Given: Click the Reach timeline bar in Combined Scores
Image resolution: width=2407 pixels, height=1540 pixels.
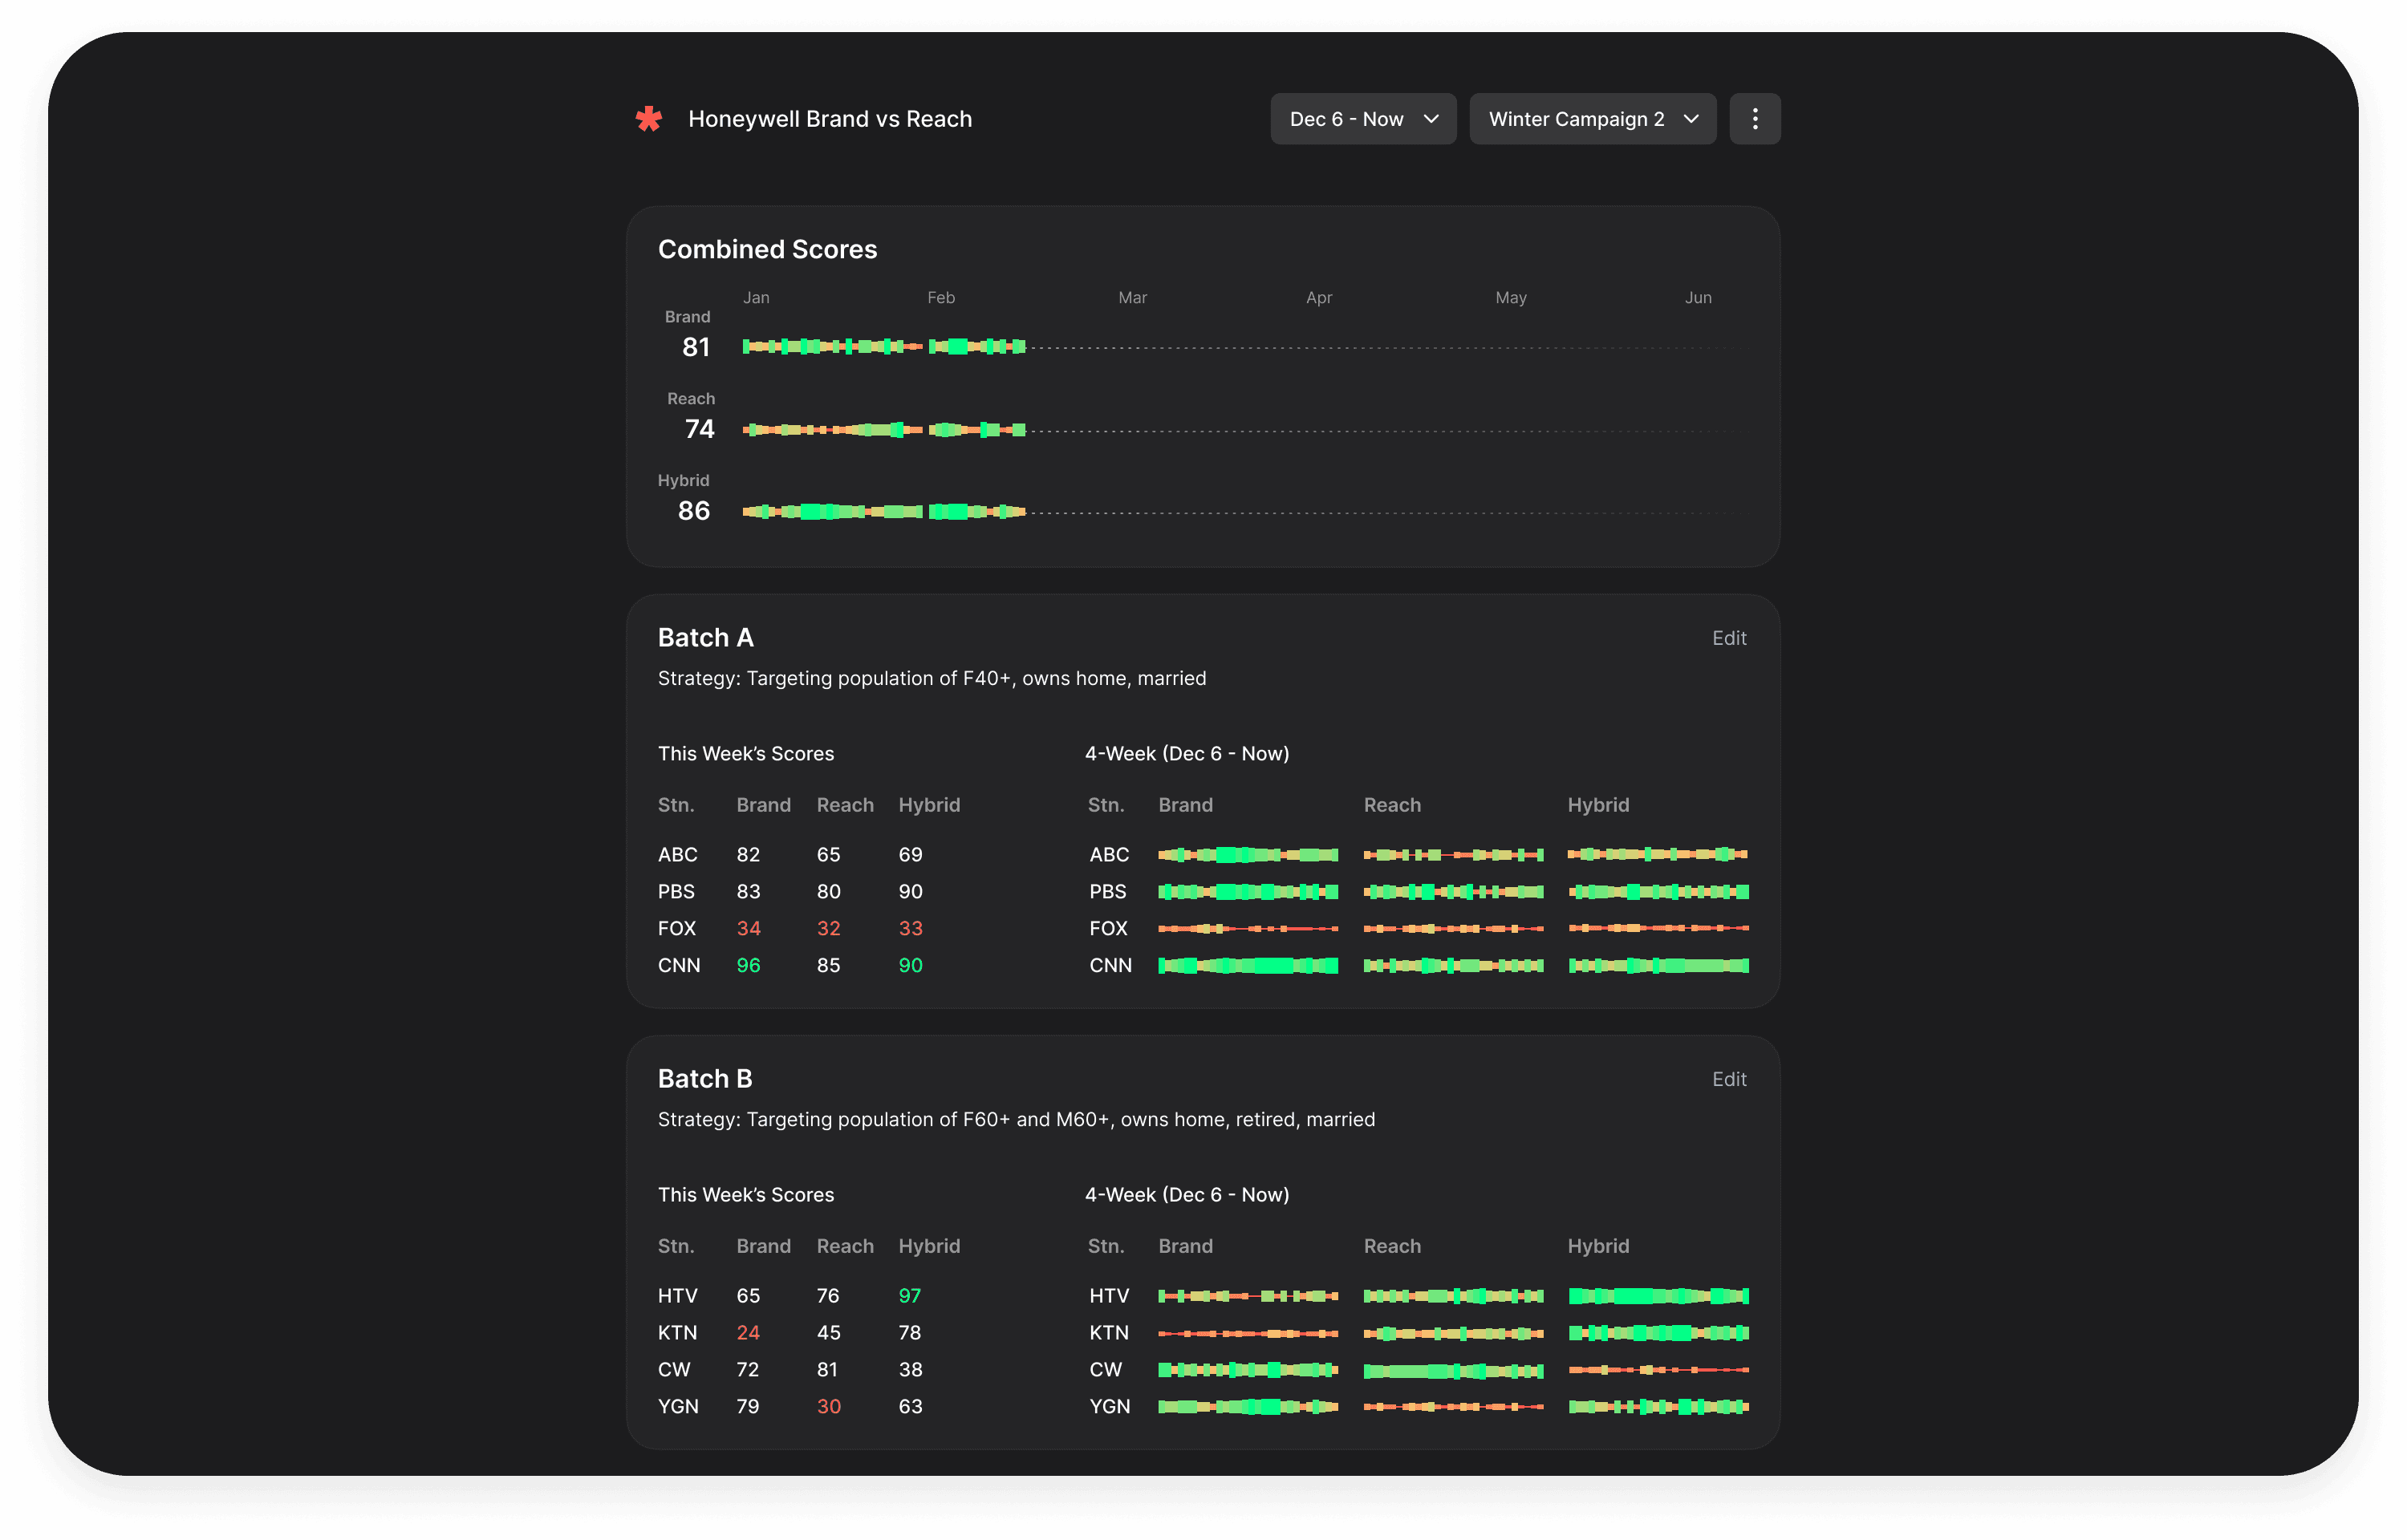Looking at the screenshot, I should click(x=883, y=430).
